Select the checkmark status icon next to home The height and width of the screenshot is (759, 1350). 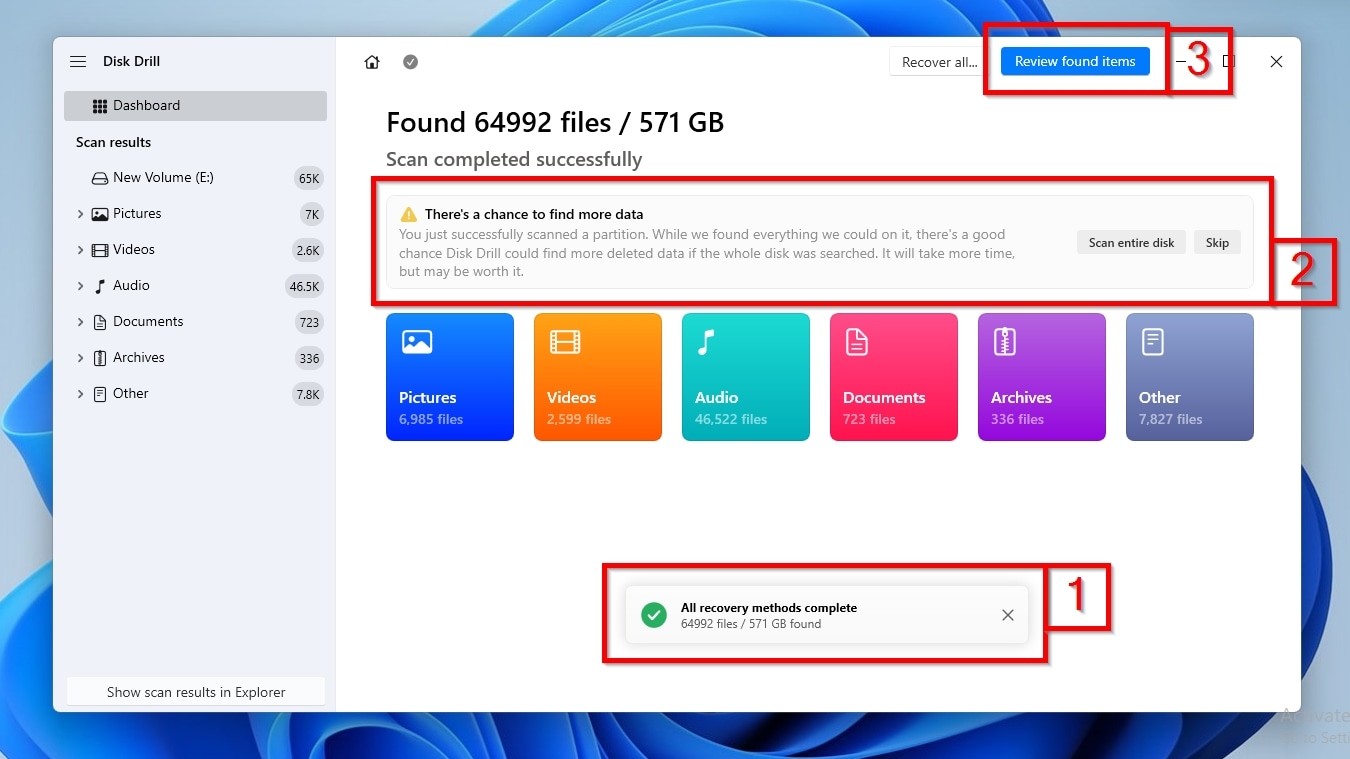pyautogui.click(x=410, y=61)
